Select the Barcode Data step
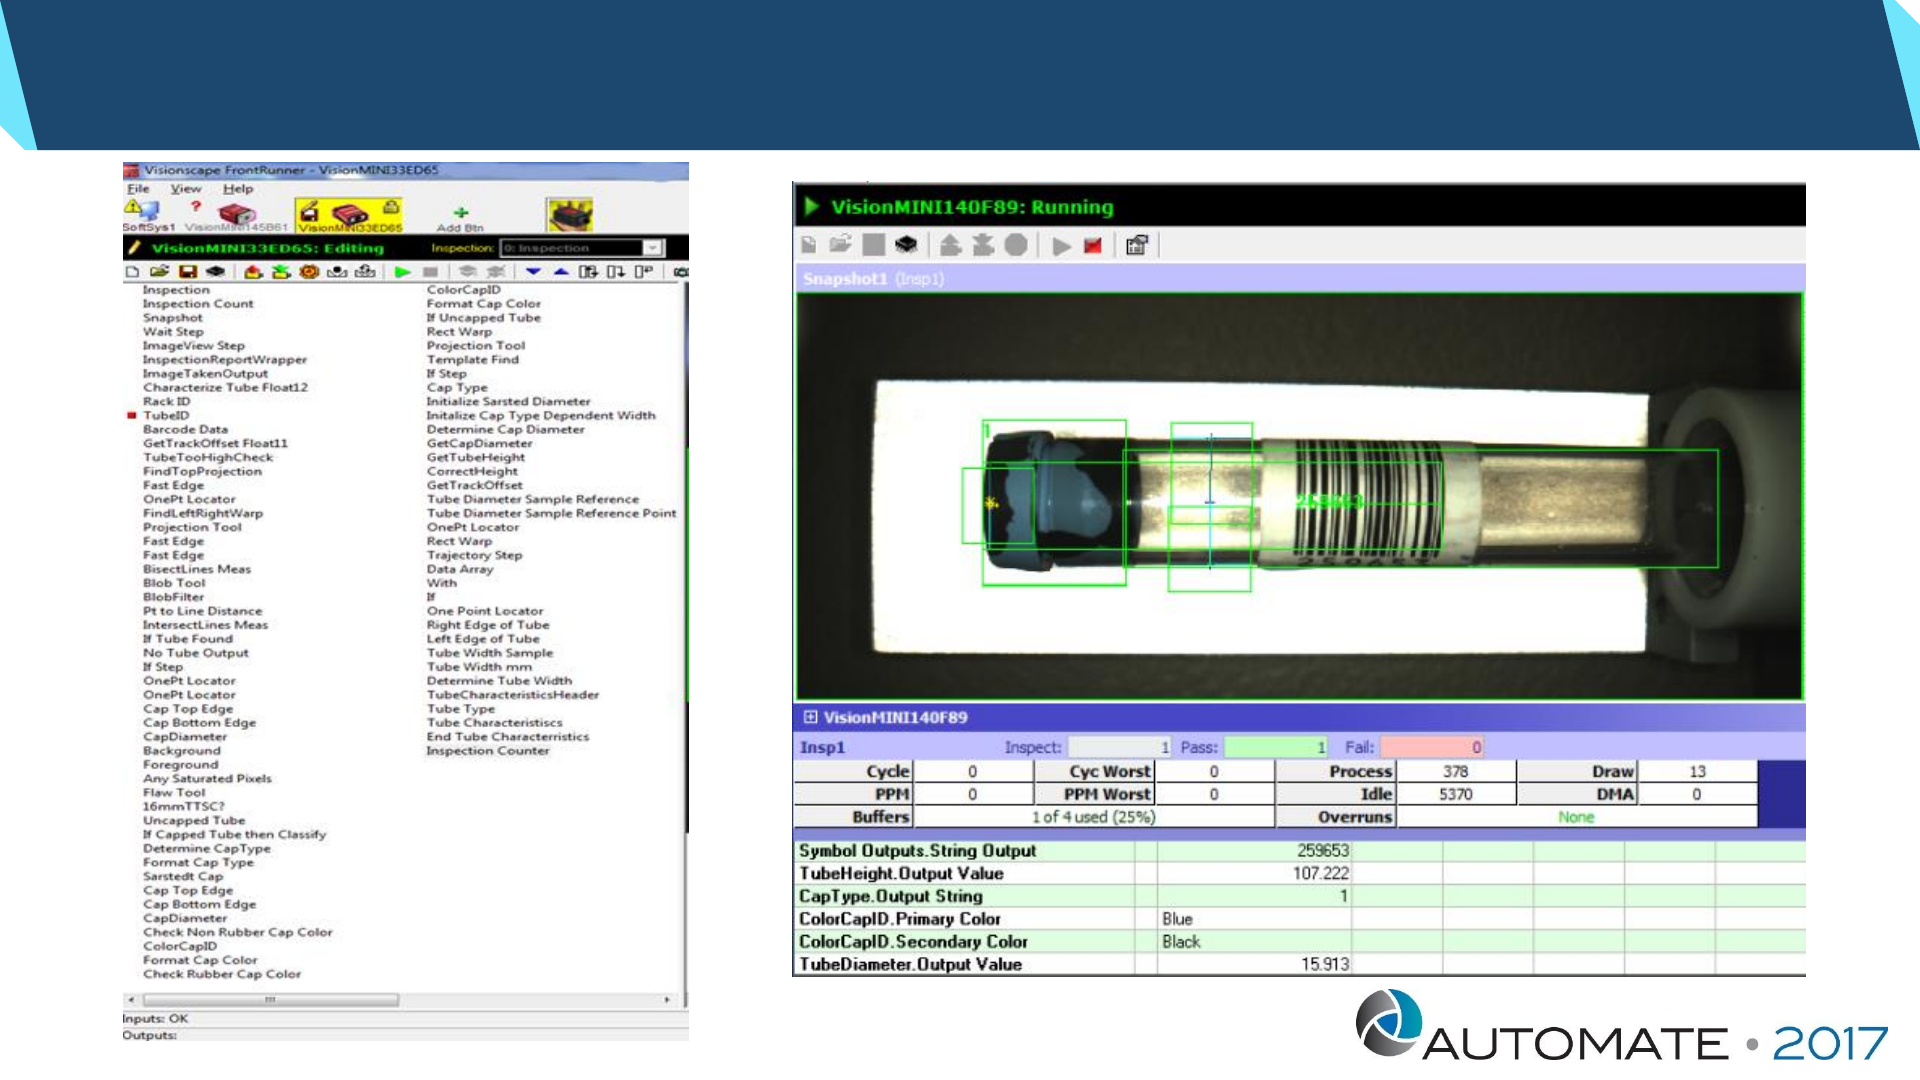The height and width of the screenshot is (1080, 1920). [185, 430]
